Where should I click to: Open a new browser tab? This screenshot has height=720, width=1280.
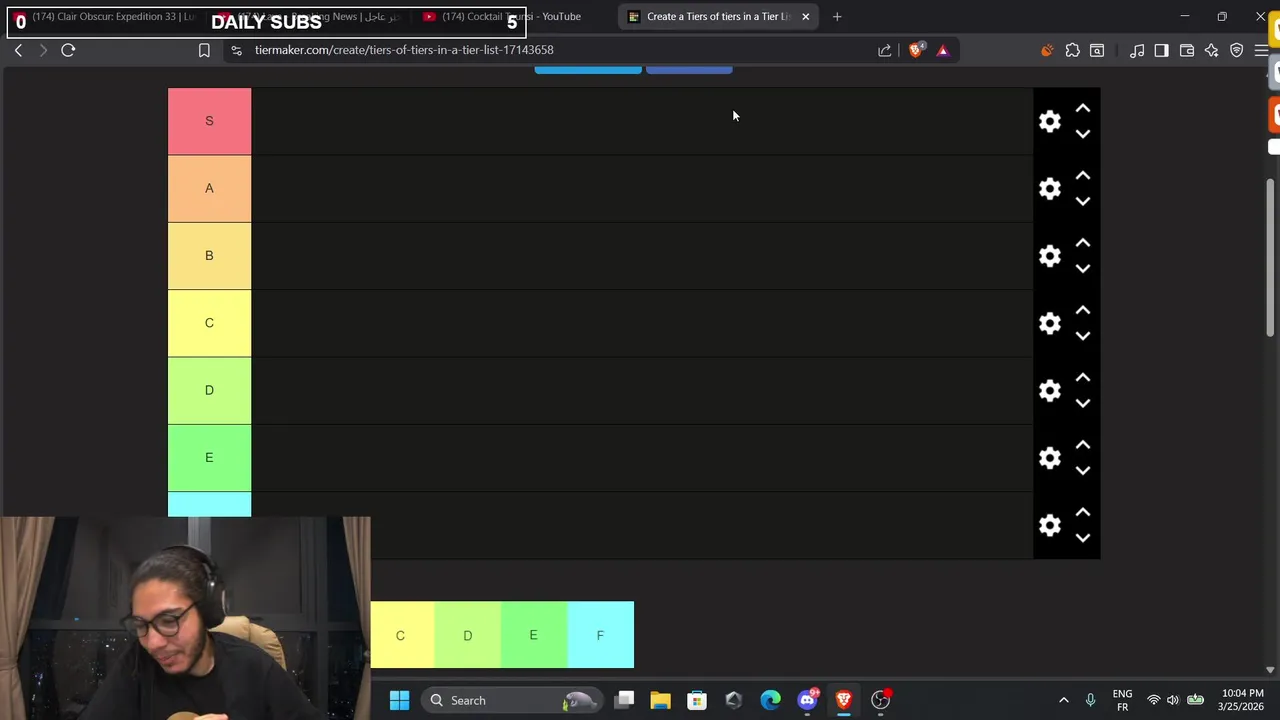click(x=837, y=16)
